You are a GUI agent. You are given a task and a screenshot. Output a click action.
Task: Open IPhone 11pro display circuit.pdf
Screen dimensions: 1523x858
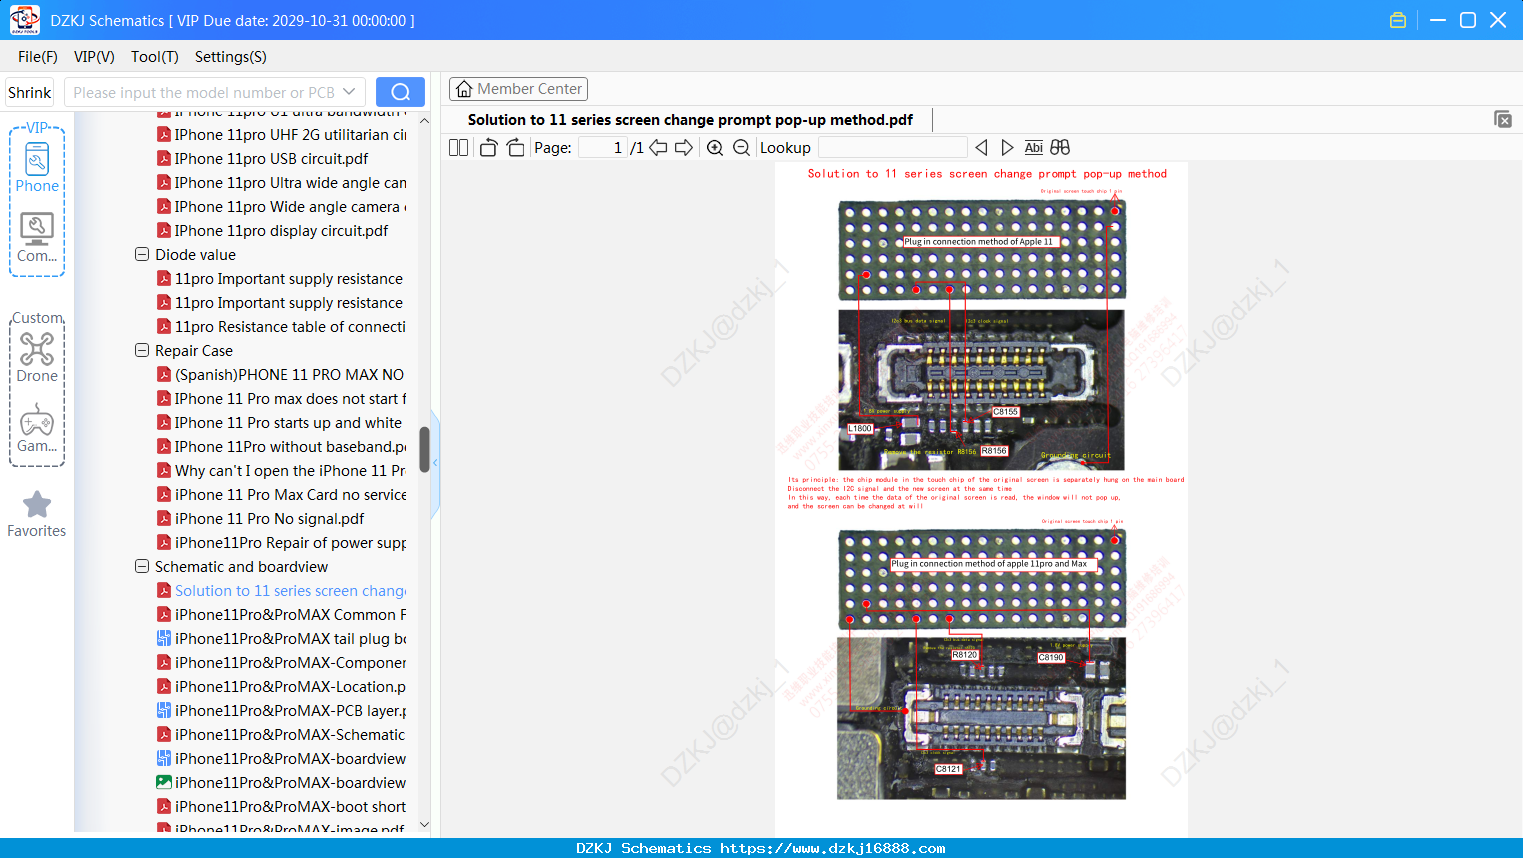click(281, 230)
